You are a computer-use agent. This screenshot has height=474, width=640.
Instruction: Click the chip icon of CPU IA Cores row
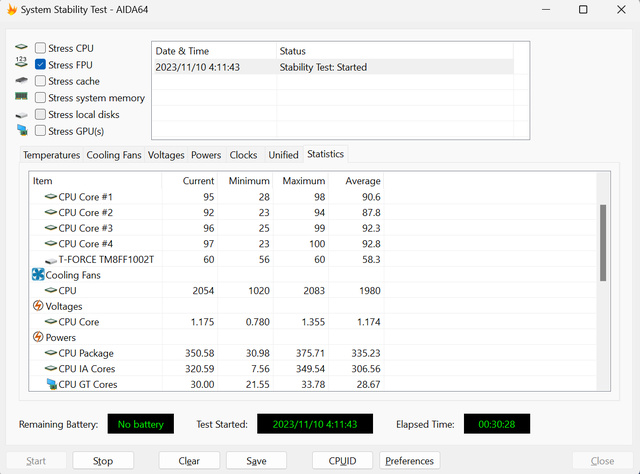pyautogui.click(x=51, y=368)
